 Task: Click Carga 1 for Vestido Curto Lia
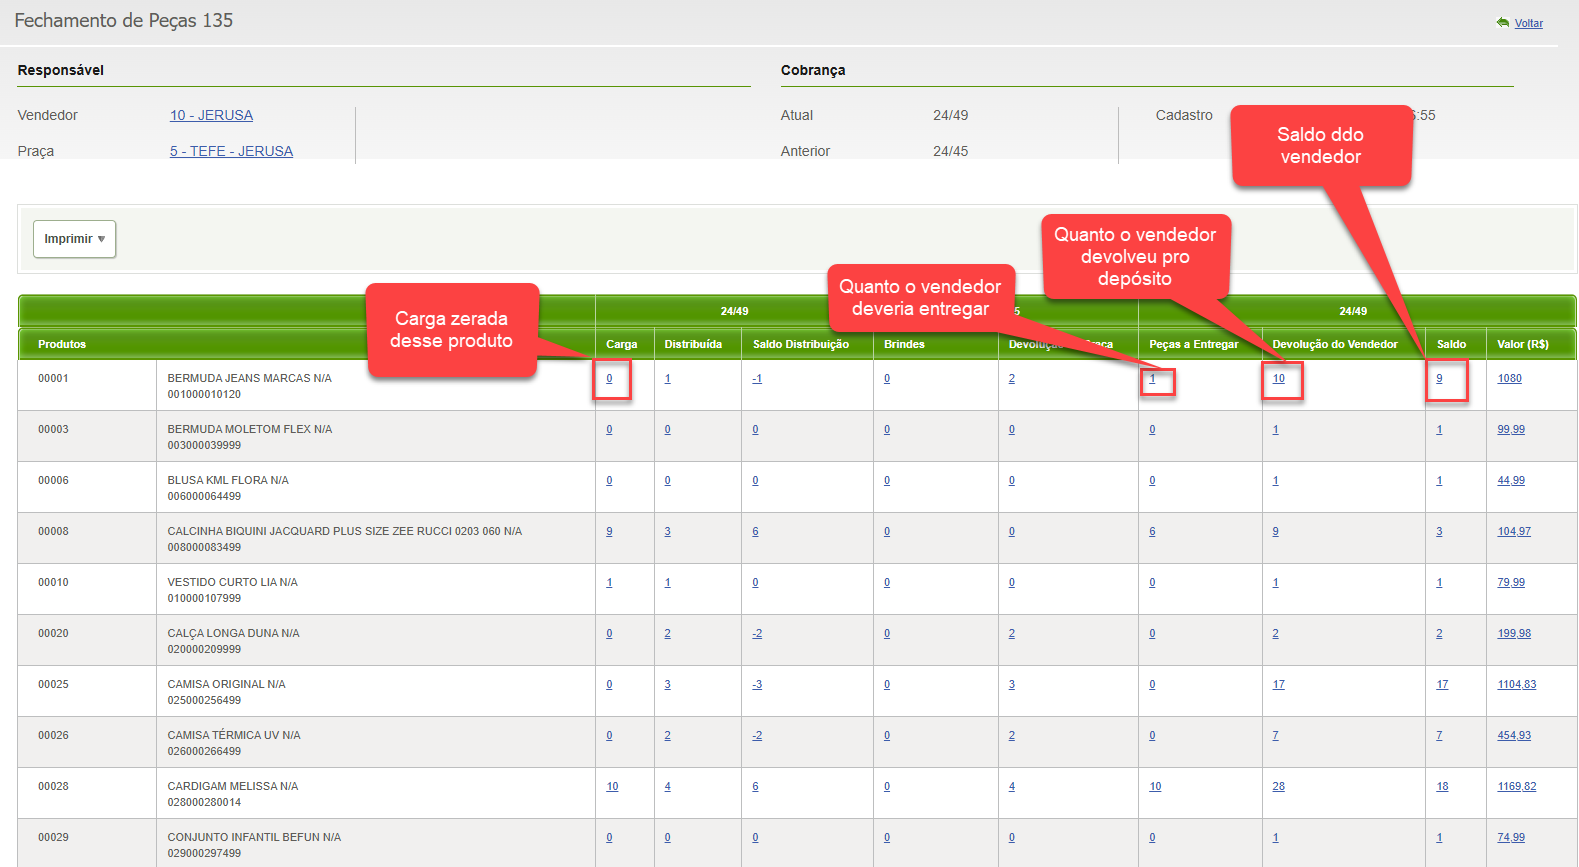[609, 582]
